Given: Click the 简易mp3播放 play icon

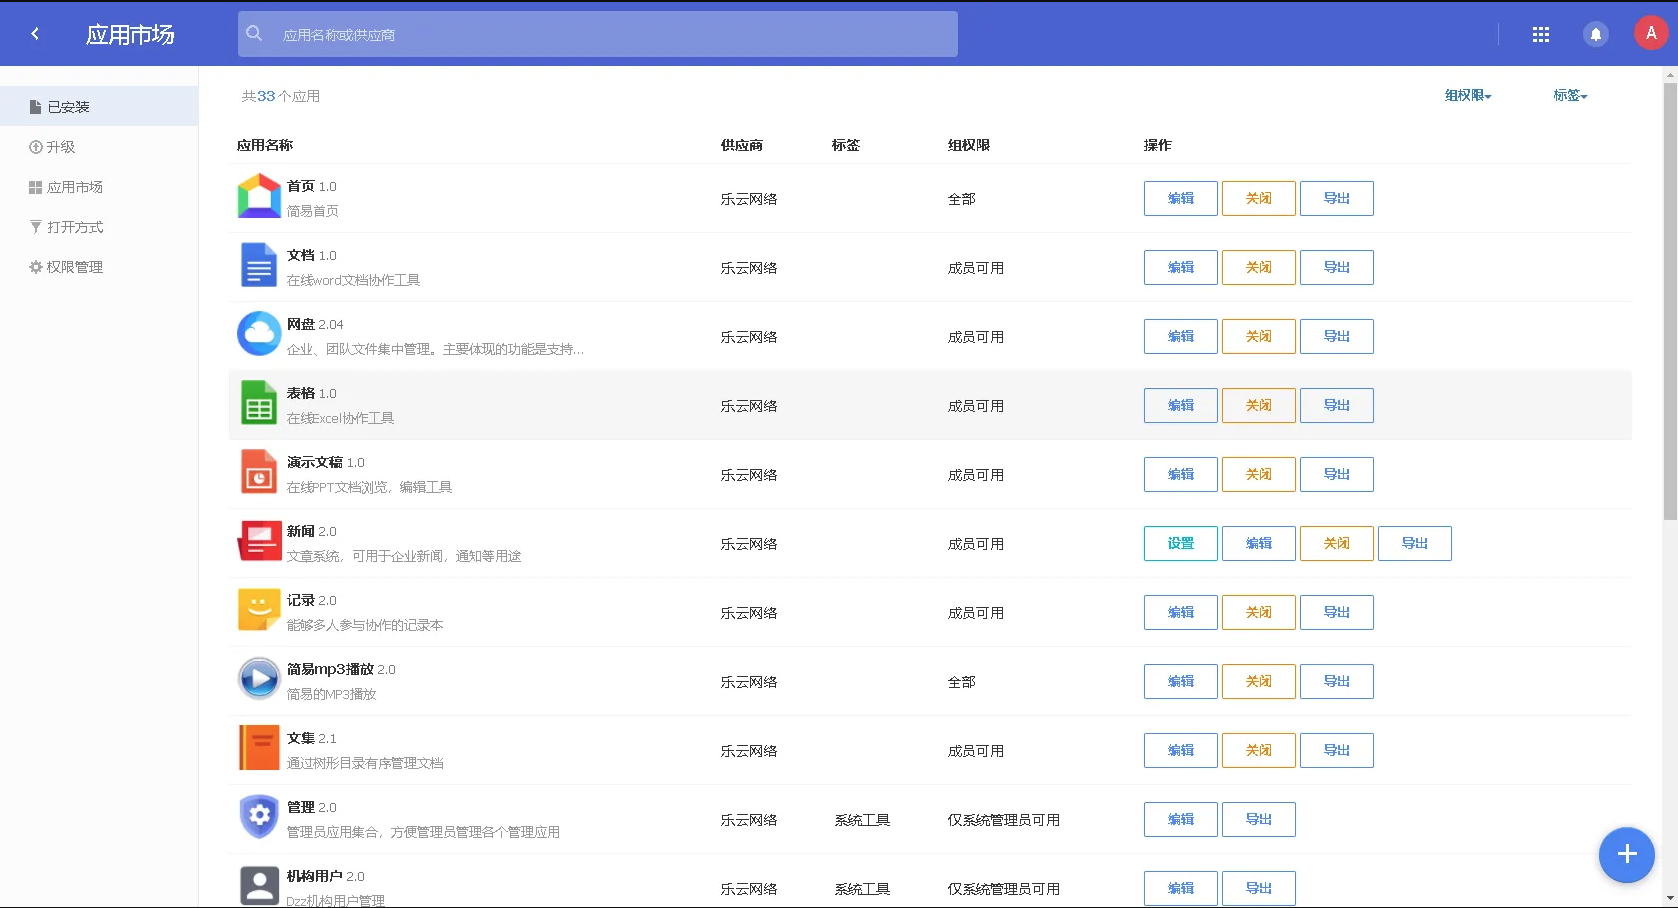Looking at the screenshot, I should [259, 679].
